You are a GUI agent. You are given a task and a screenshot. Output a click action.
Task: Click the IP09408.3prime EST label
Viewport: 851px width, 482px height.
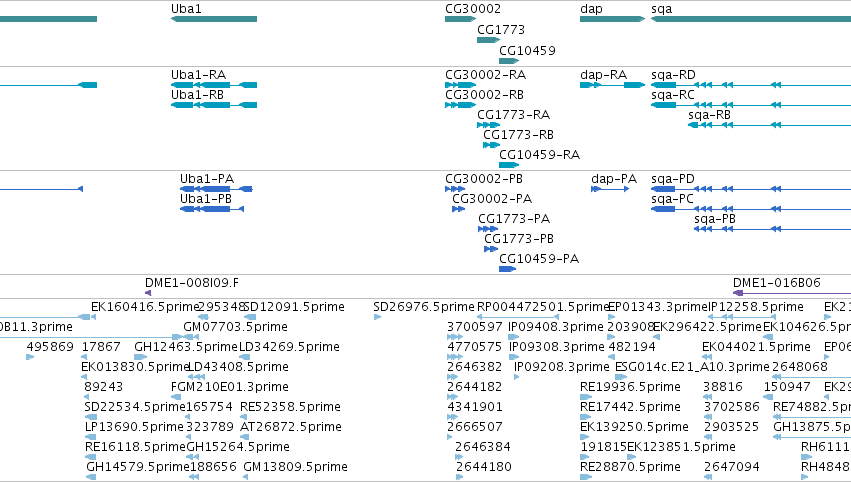pos(556,327)
